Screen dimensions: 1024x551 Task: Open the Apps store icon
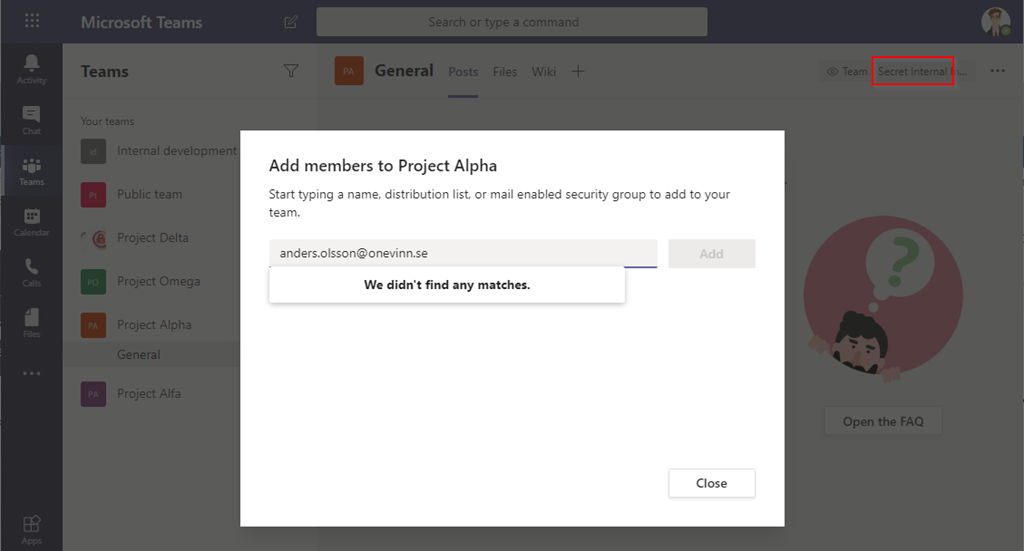tap(31, 528)
